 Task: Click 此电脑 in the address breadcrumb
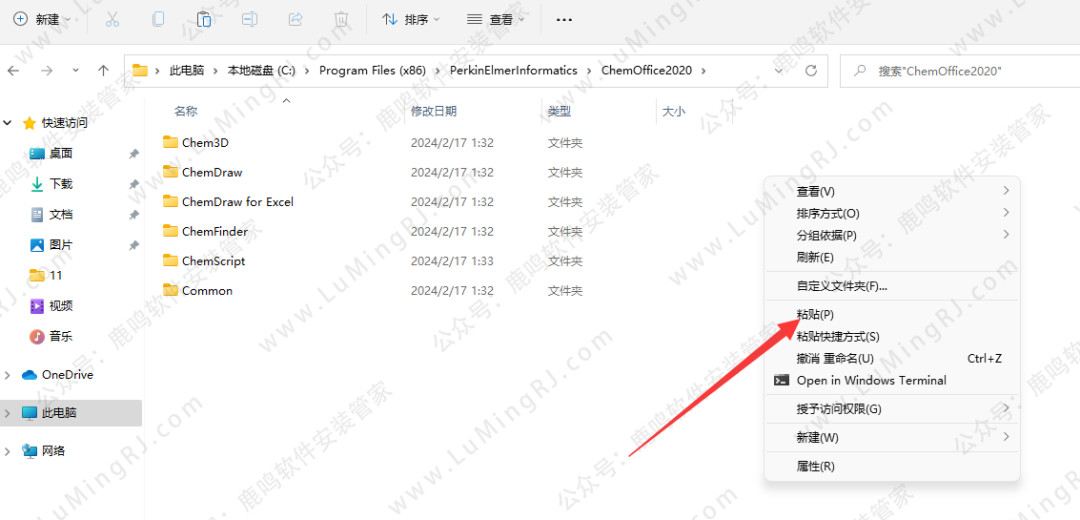pos(187,70)
